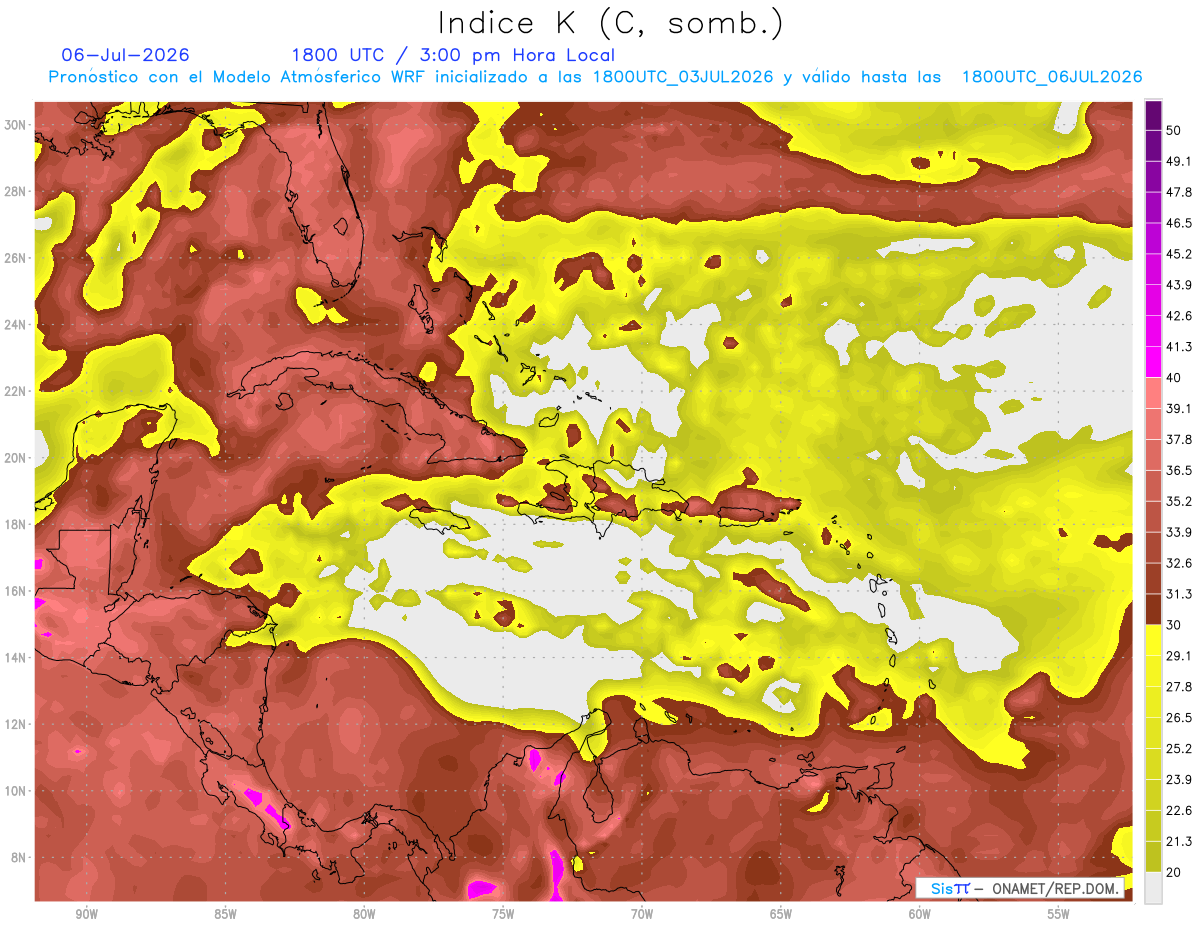The image size is (1200, 927).
Task: Click the color bar value '40'
Action: point(1175,378)
